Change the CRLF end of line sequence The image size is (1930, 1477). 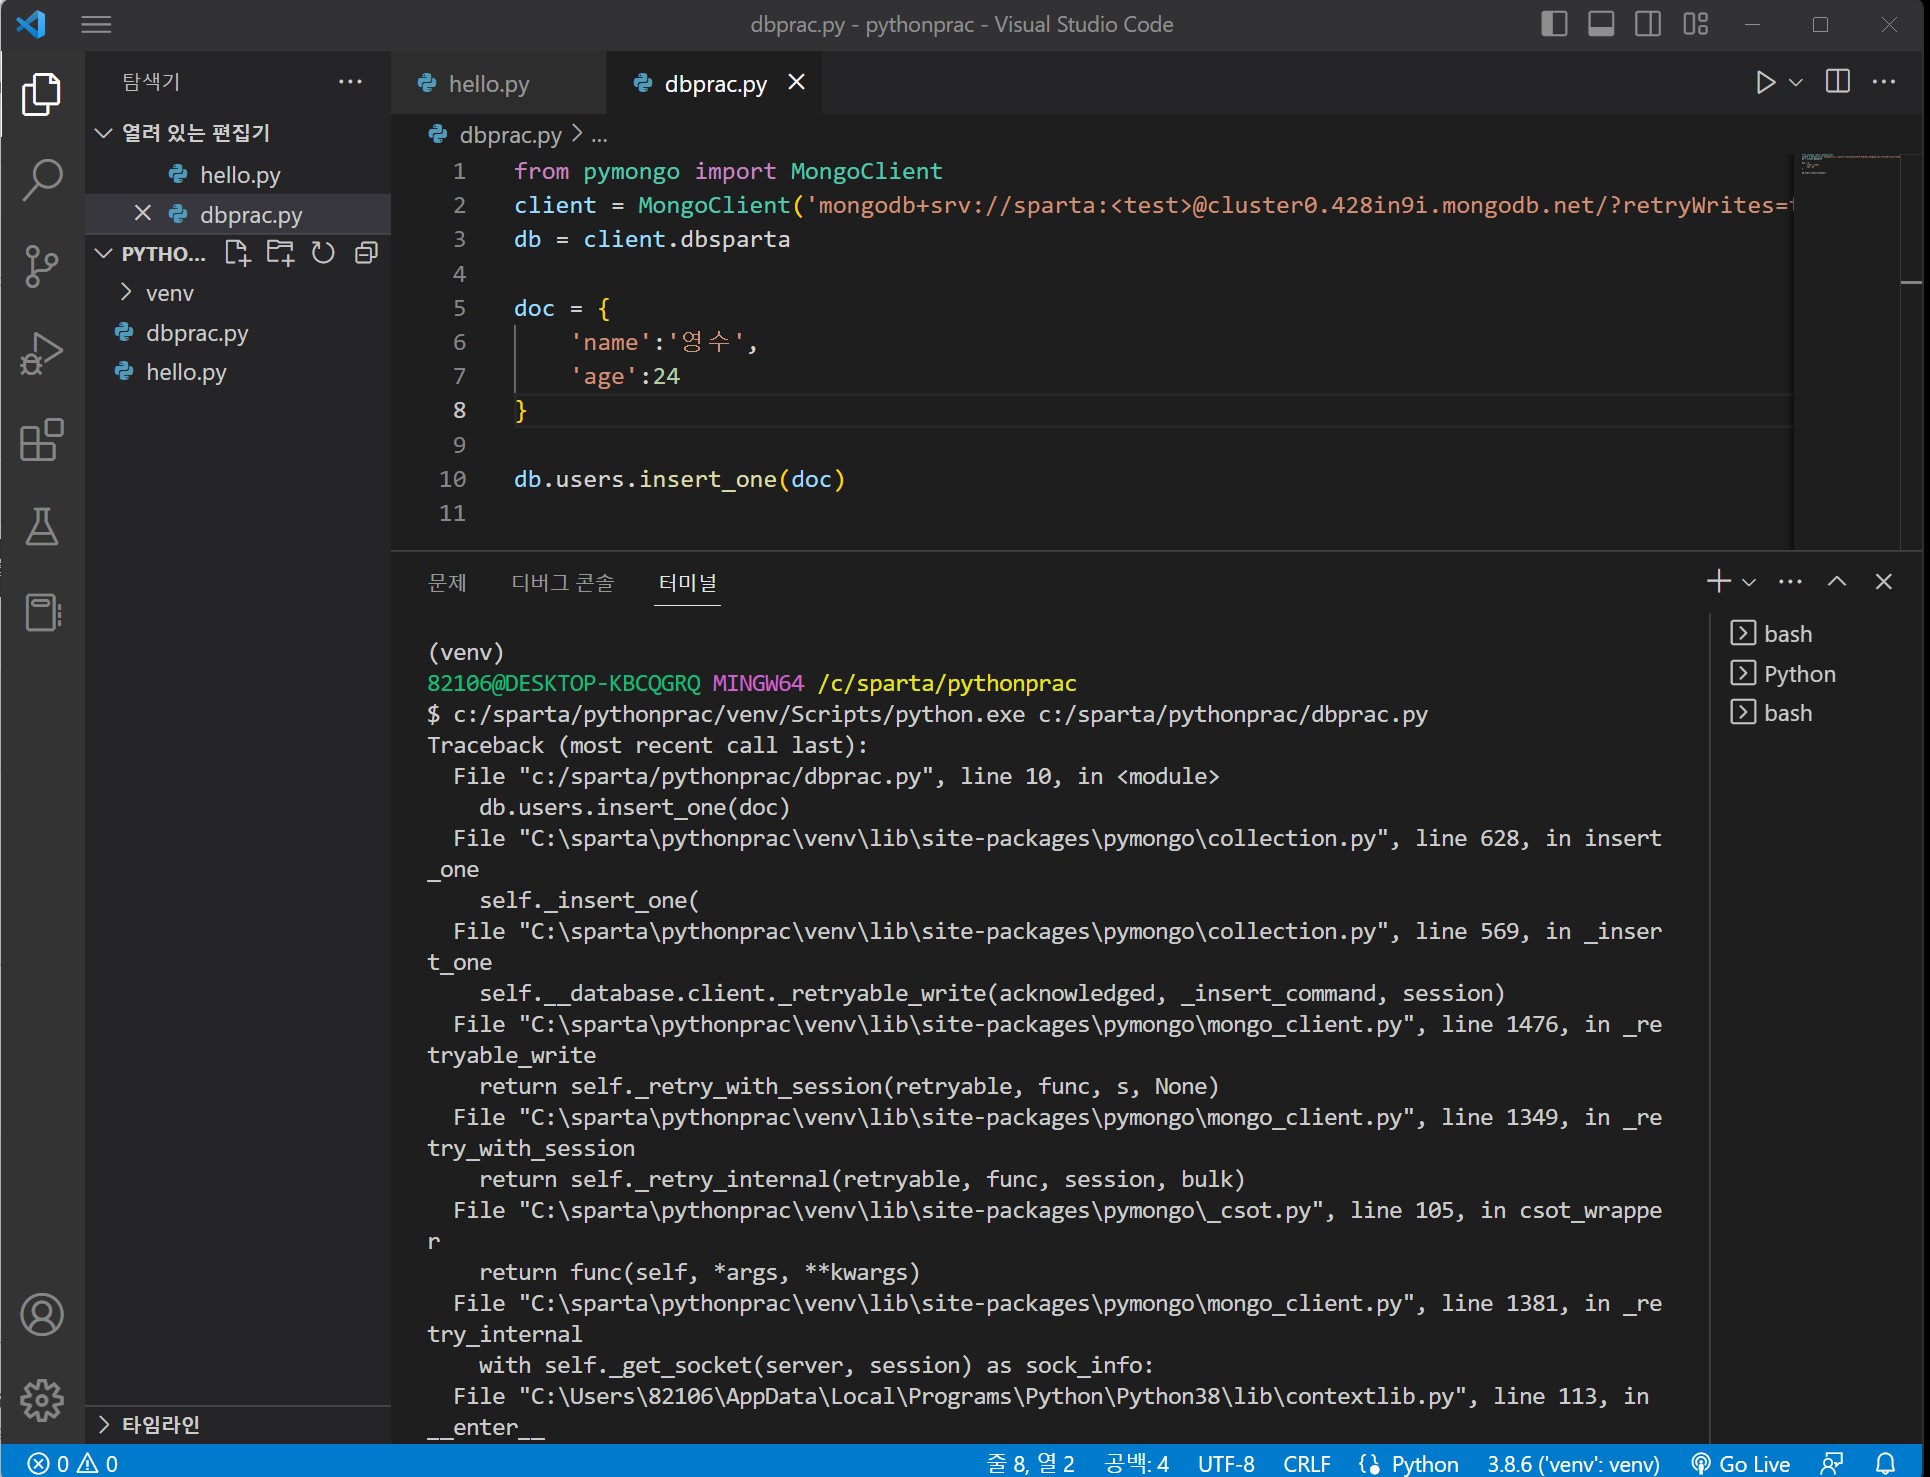point(1306,1463)
